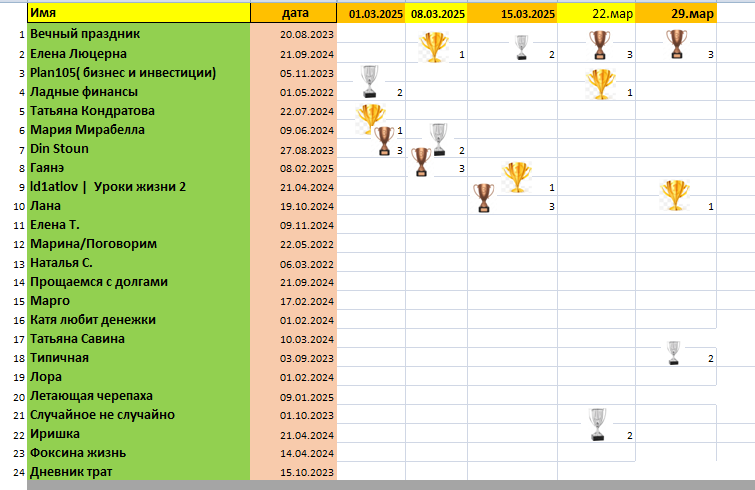Select the 01.03.2025 column header

(371, 13)
